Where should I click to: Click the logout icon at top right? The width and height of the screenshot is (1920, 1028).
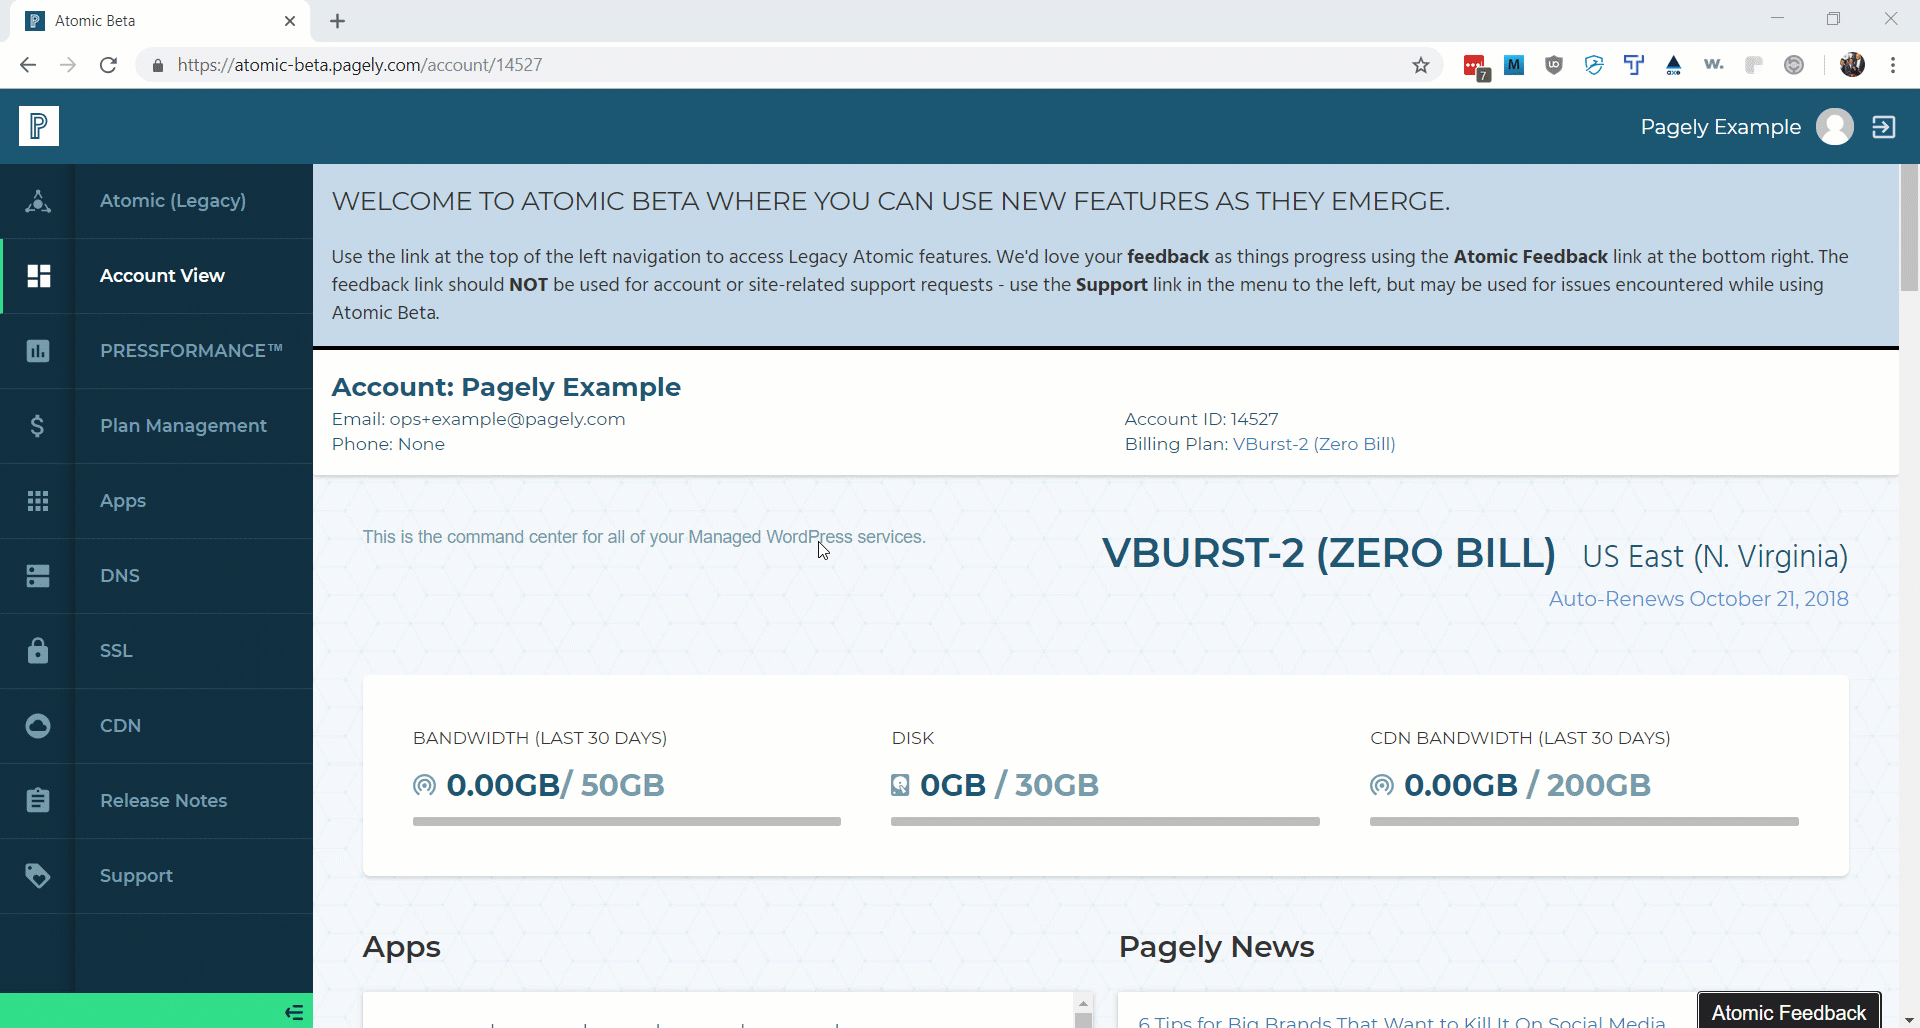tap(1884, 127)
